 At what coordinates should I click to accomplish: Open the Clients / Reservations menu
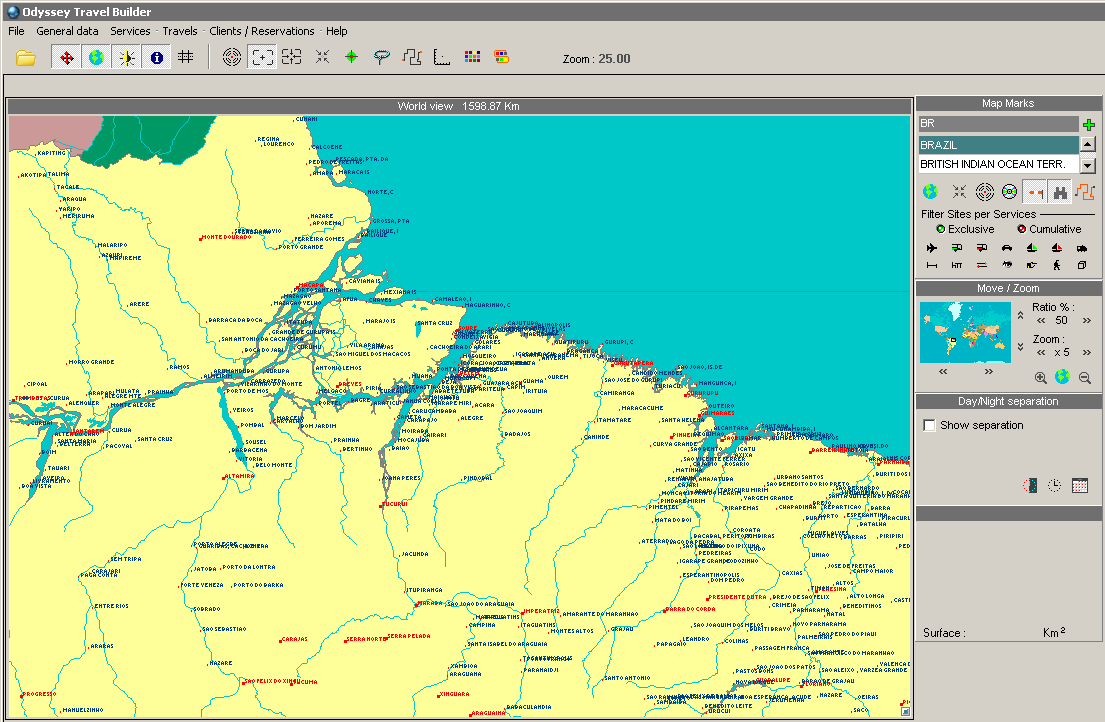(261, 31)
